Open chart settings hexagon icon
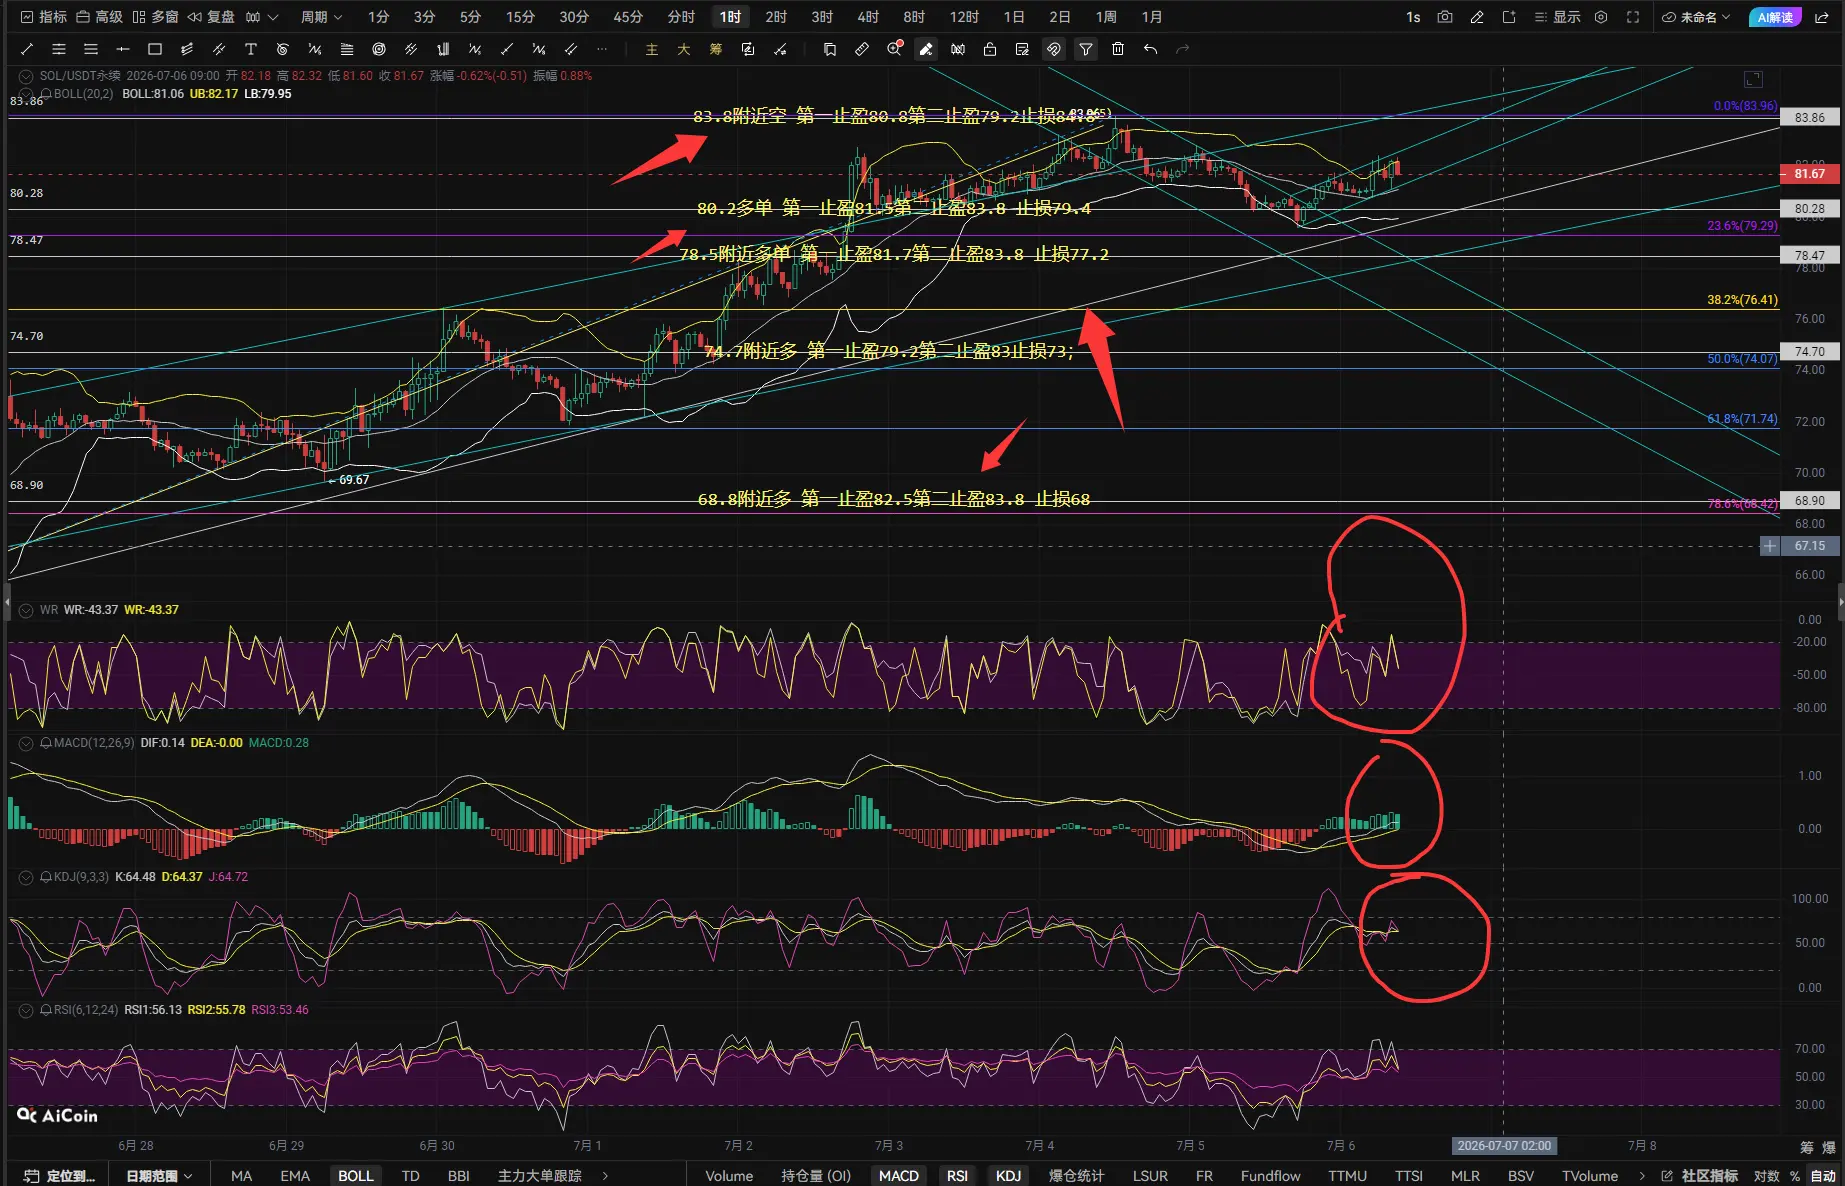Image resolution: width=1845 pixels, height=1186 pixels. click(1601, 17)
